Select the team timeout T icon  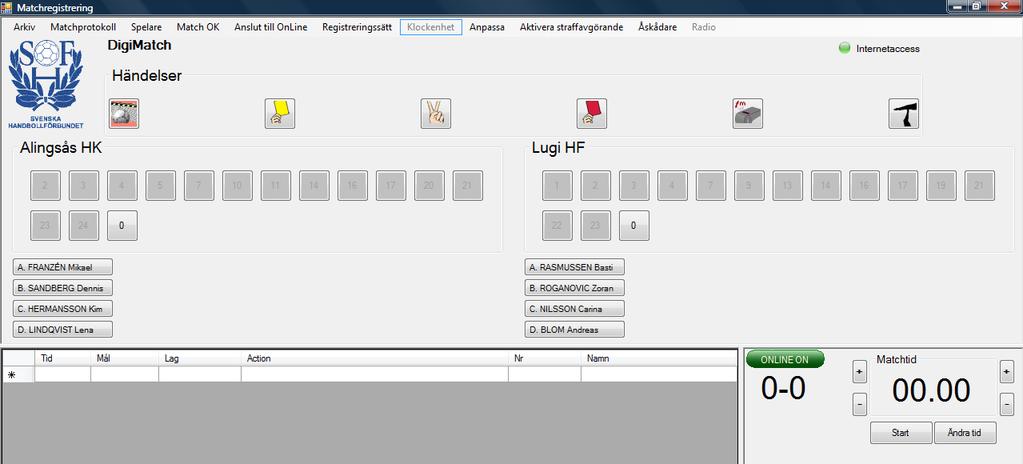click(x=904, y=114)
